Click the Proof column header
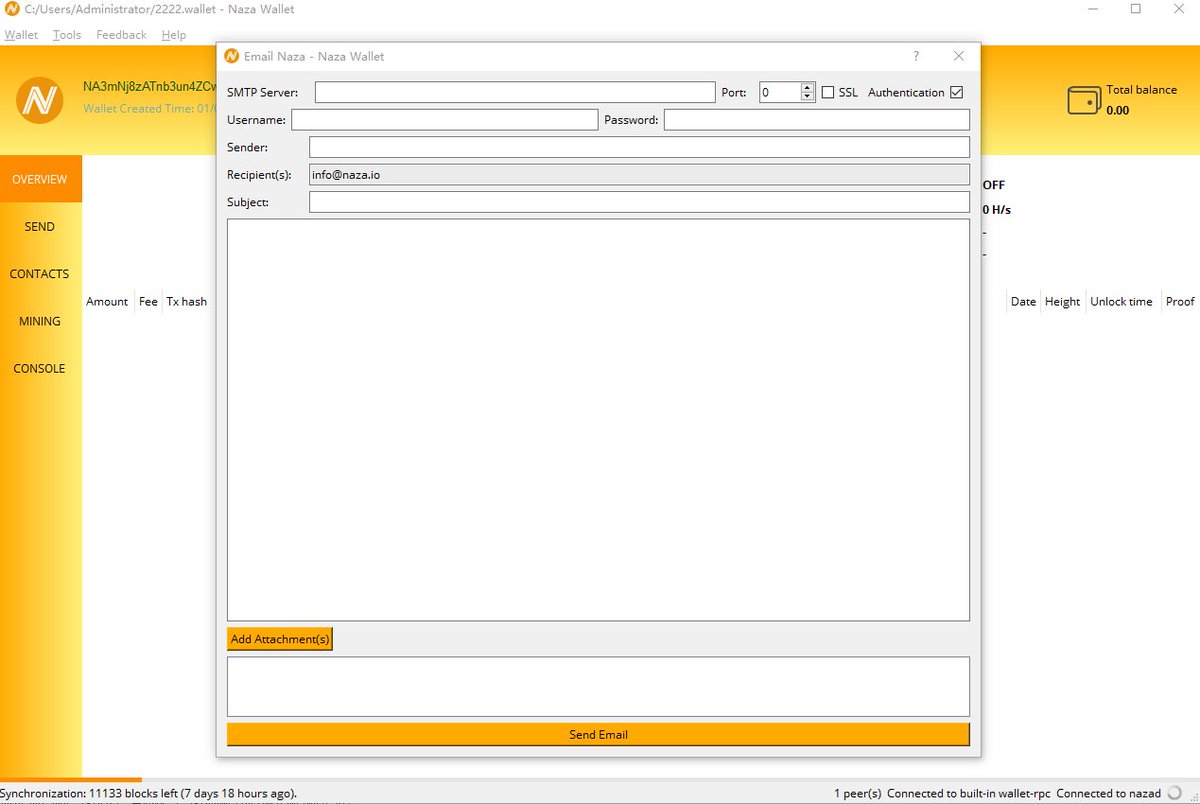 1180,301
